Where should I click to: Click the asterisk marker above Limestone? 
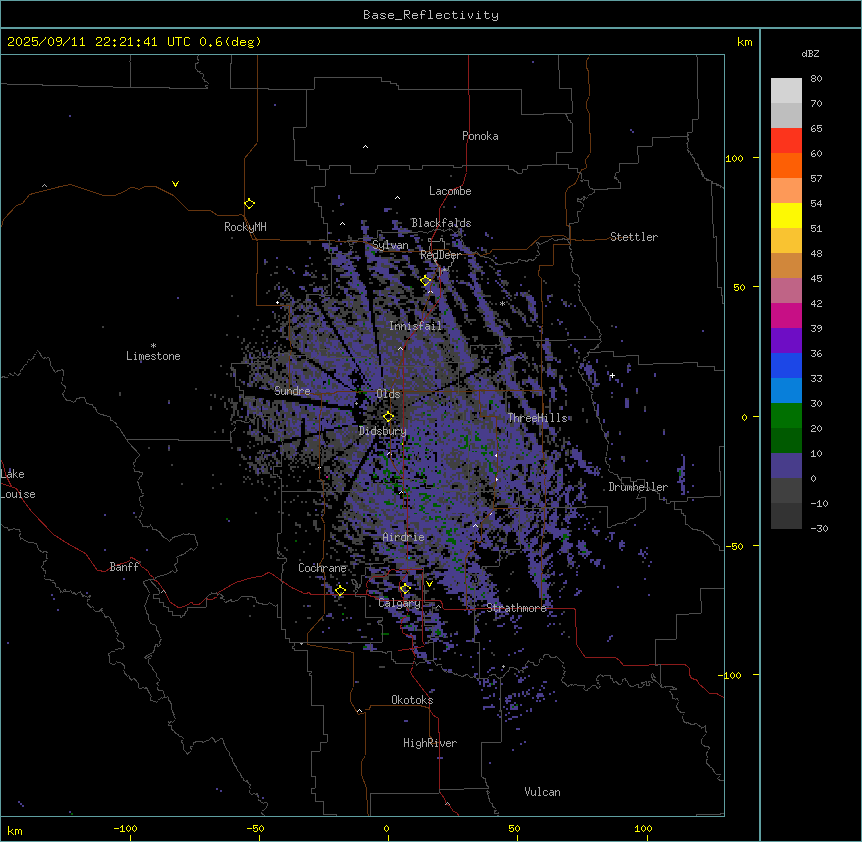tap(153, 346)
